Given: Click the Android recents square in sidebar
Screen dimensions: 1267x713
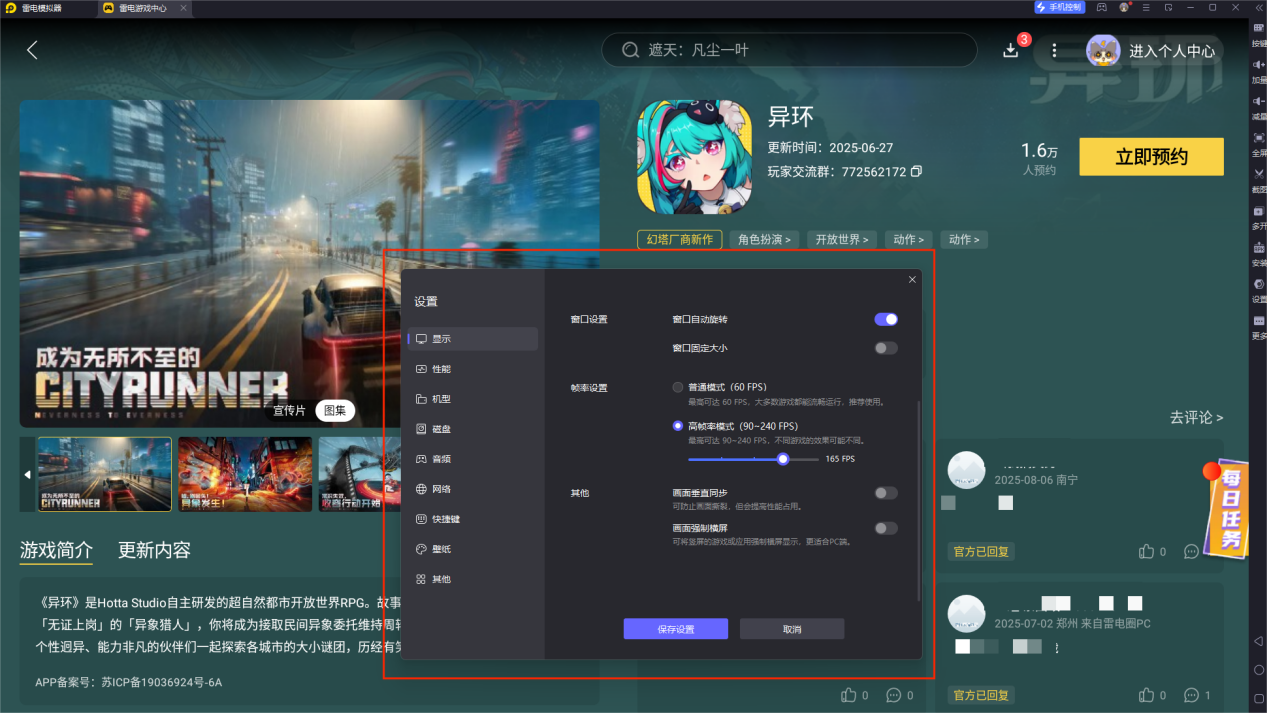Looking at the screenshot, I should click(1259, 697).
